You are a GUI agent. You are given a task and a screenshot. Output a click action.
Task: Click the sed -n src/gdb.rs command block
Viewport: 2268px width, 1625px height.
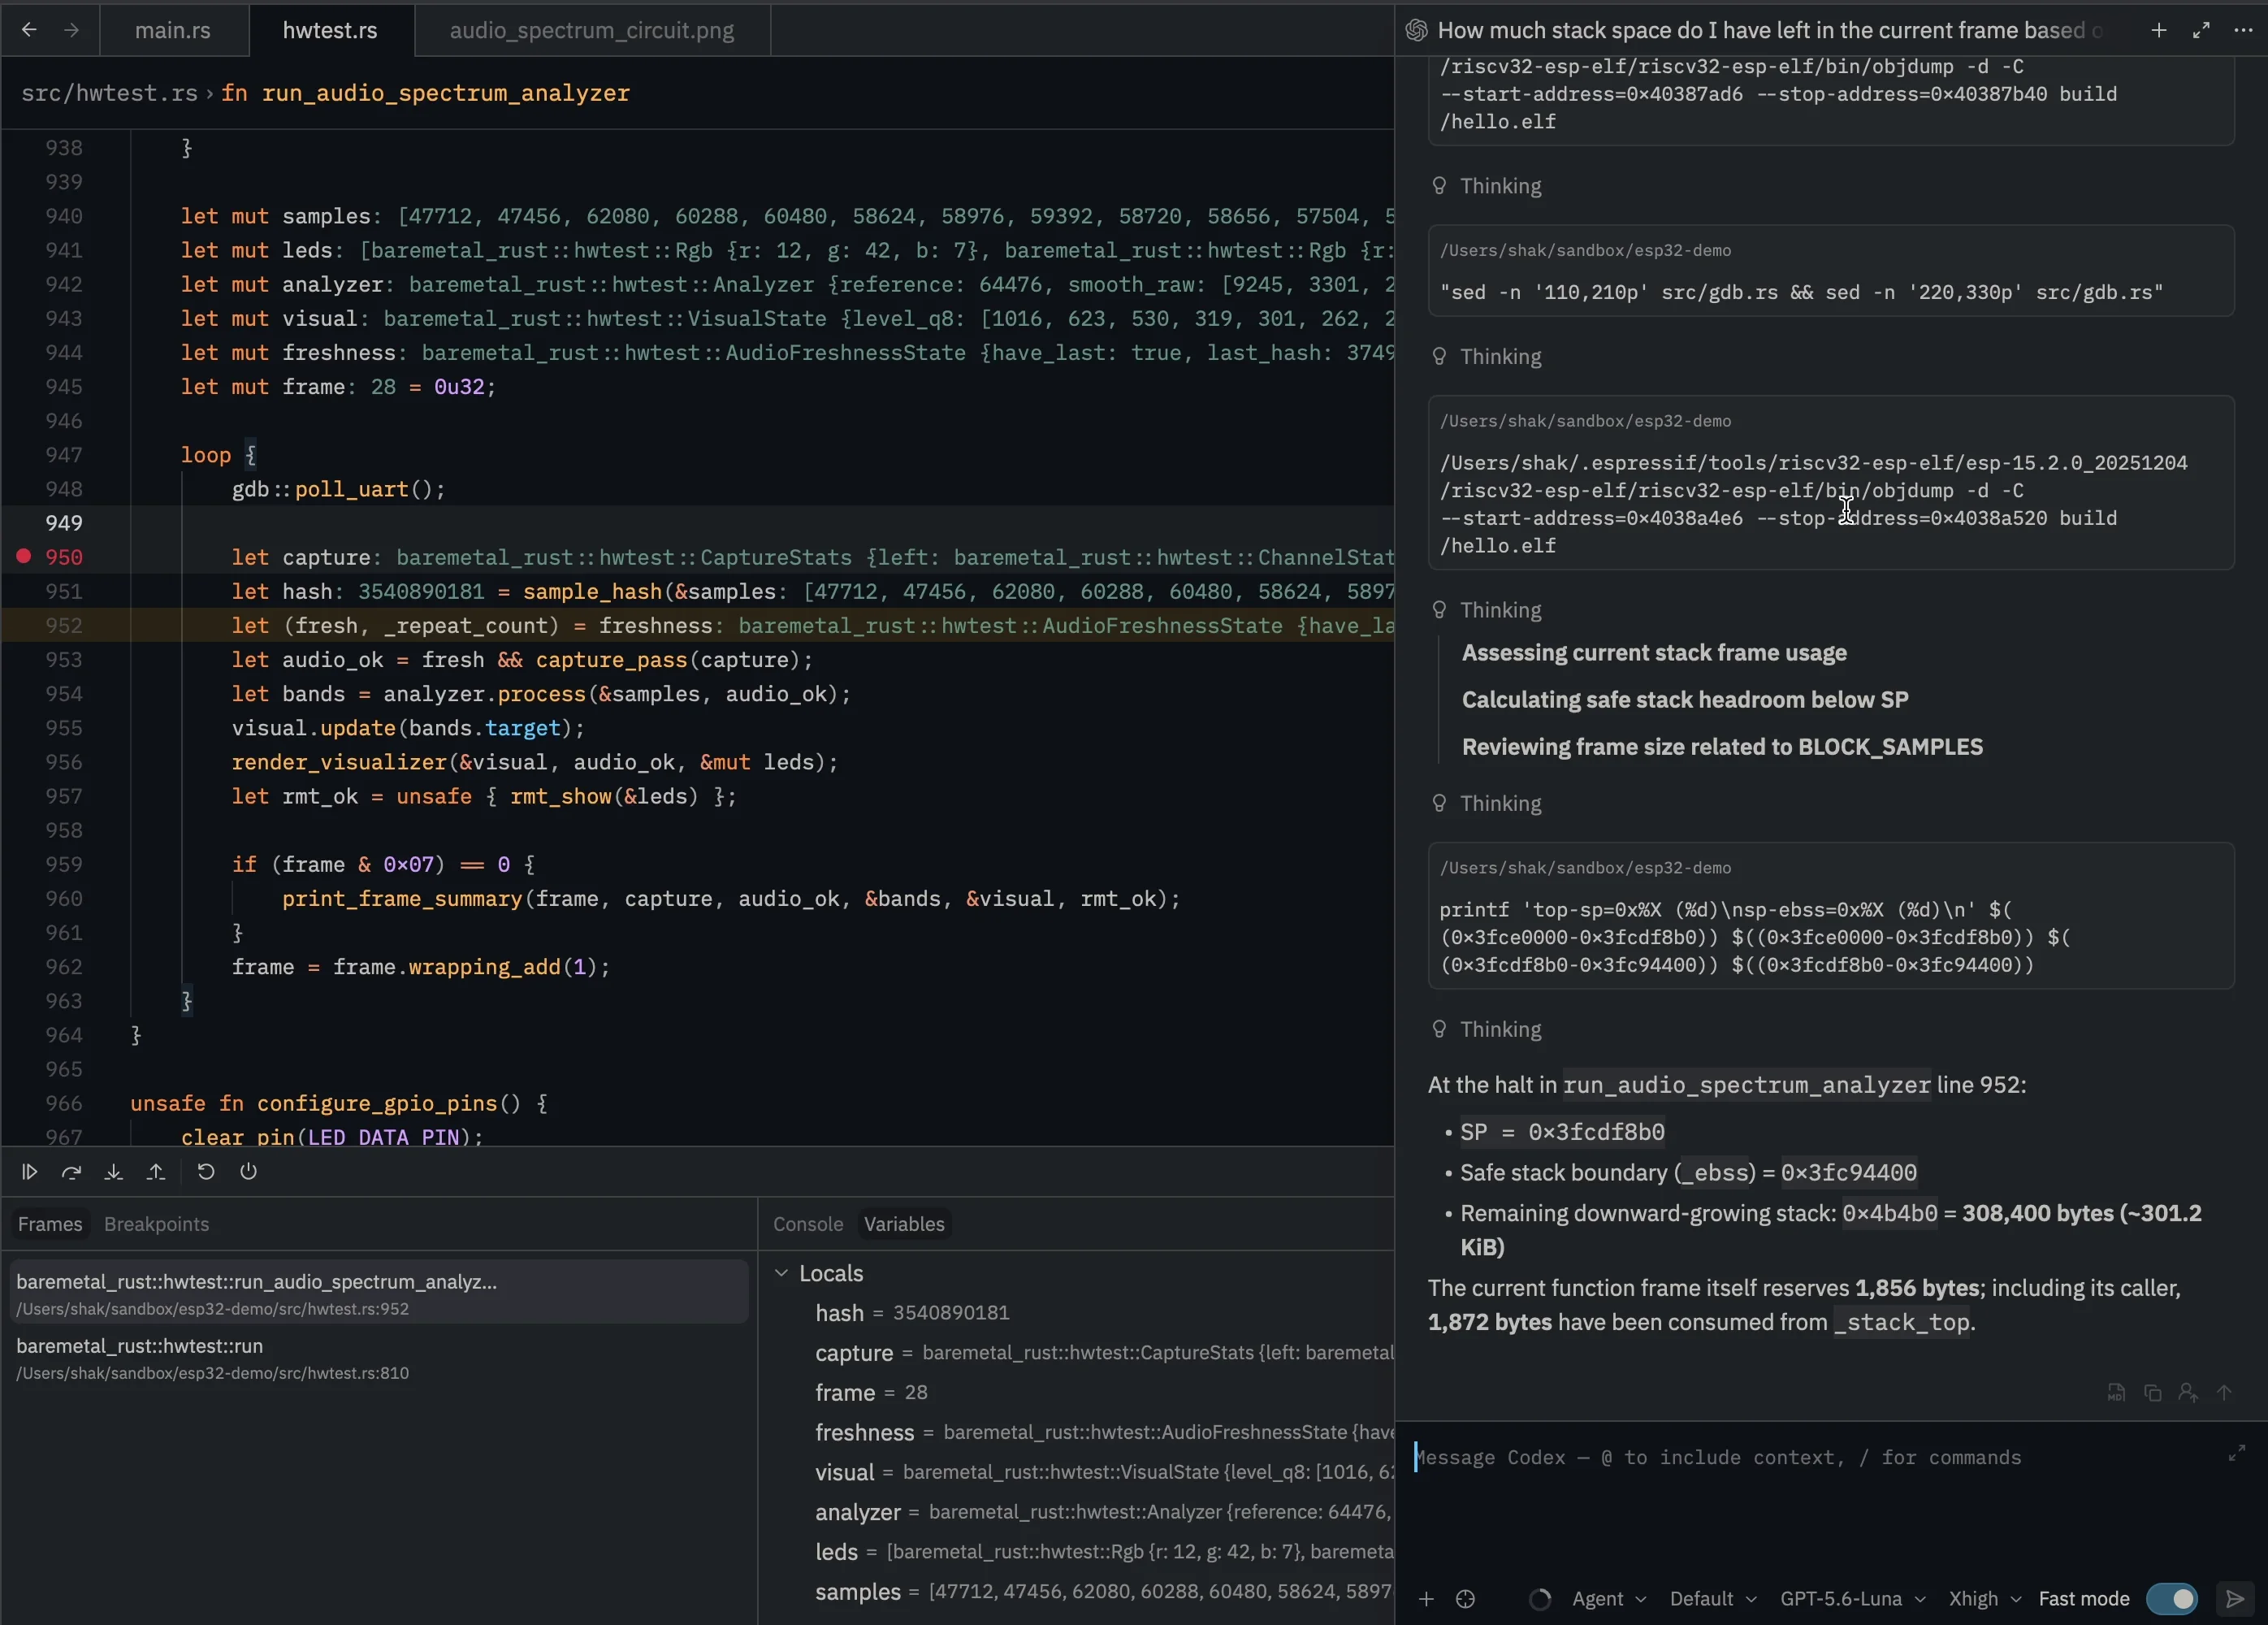(1831, 271)
